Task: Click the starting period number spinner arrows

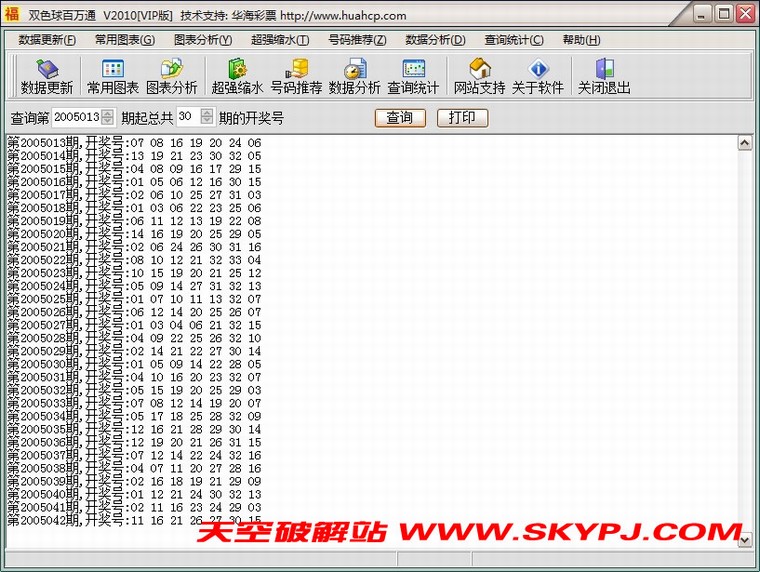Action: click(109, 117)
